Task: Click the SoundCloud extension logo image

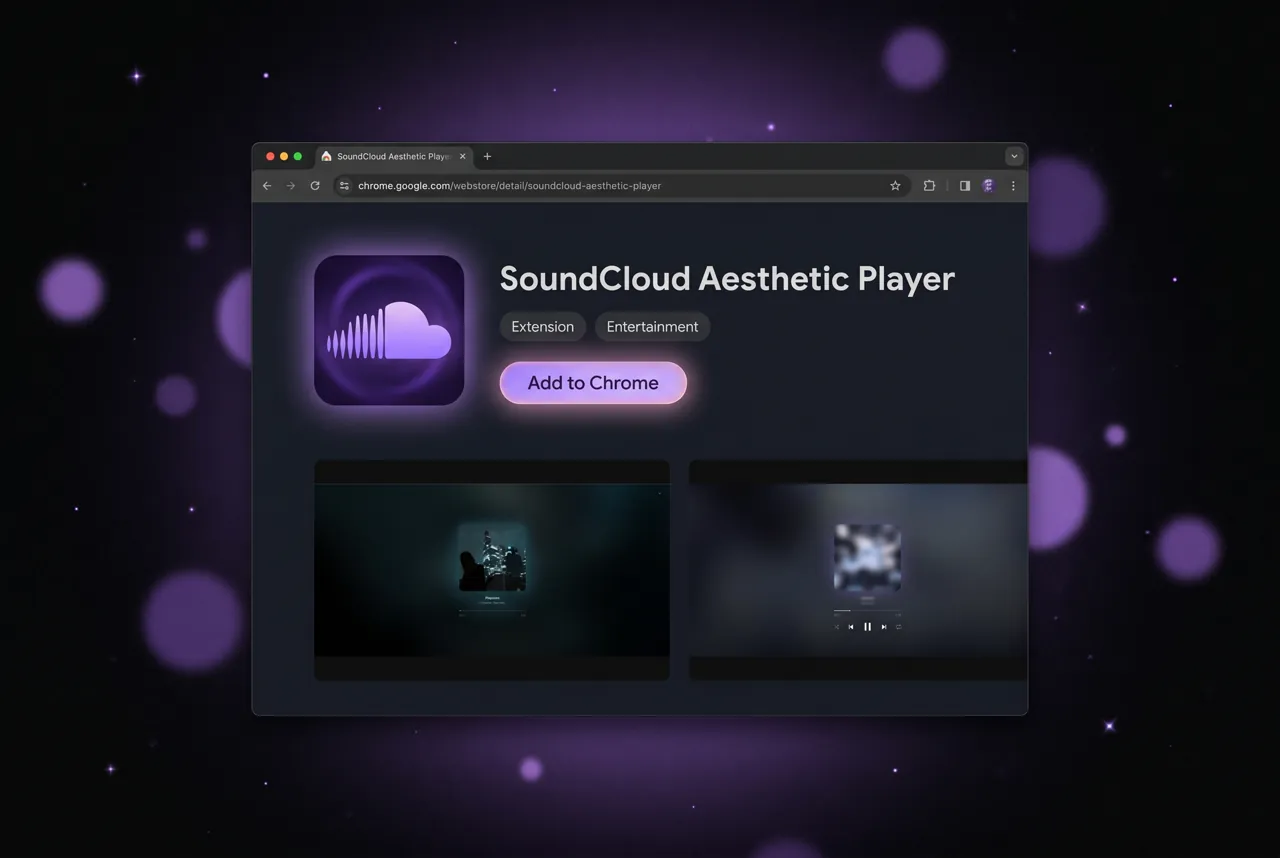Action: point(389,330)
